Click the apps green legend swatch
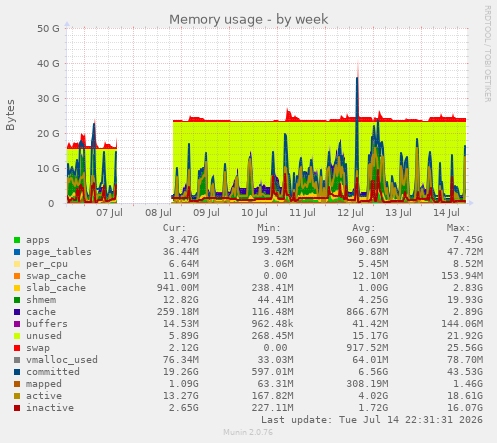 click(17, 240)
